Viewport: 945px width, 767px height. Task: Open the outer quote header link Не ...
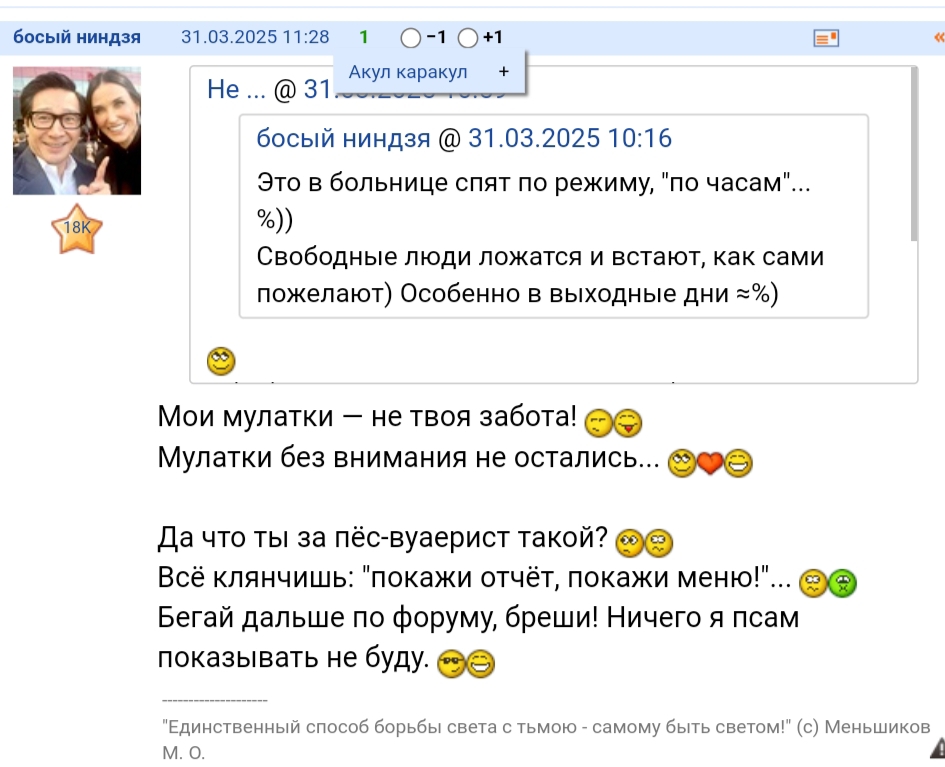tap(237, 89)
